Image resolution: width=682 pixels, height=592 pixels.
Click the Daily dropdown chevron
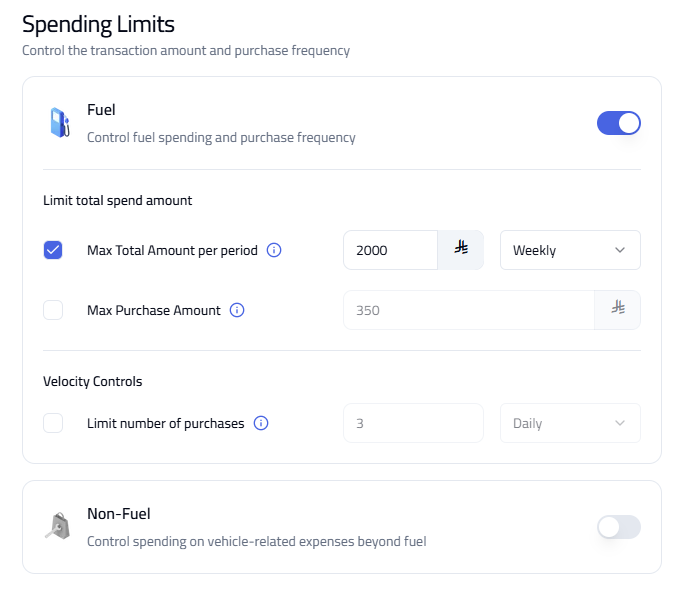point(620,423)
